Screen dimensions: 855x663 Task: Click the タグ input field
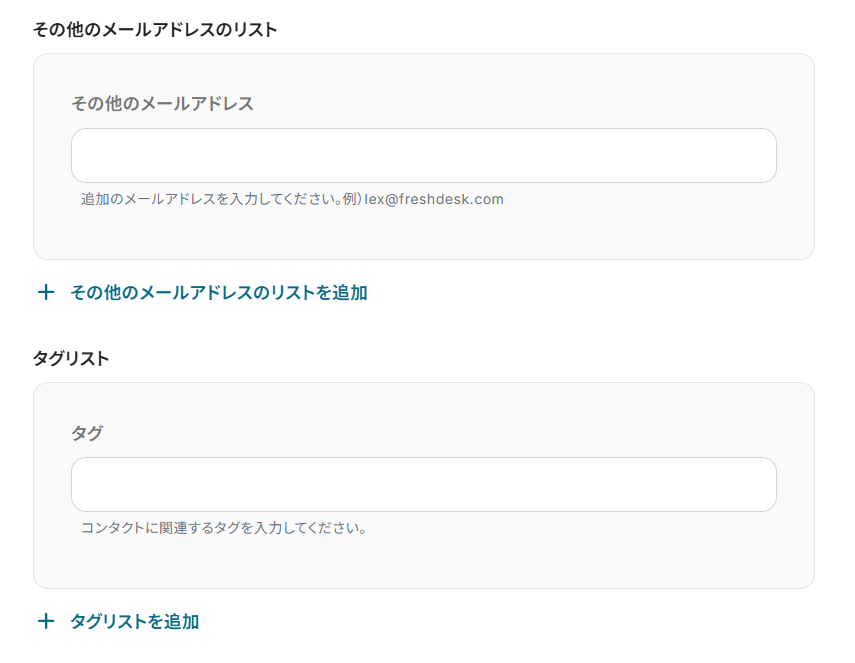click(x=424, y=484)
